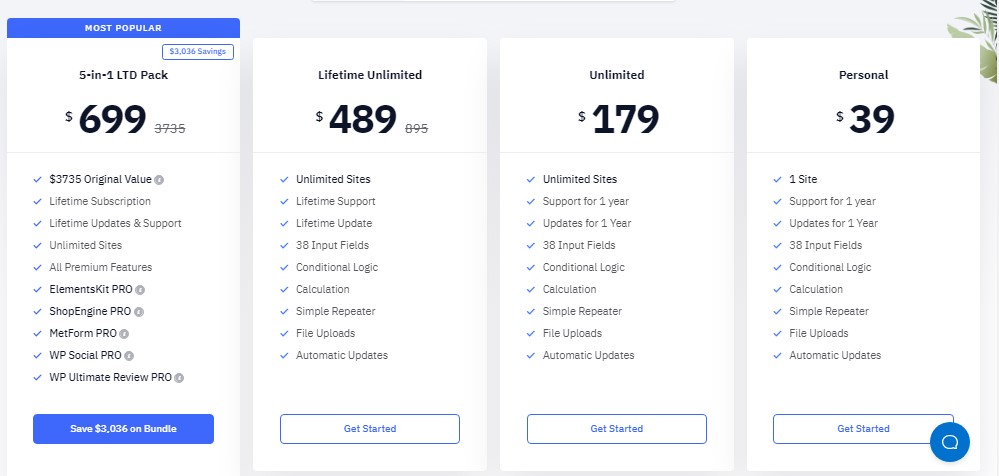Click the $3,036 Savings badge
This screenshot has width=999, height=476.
[197, 52]
